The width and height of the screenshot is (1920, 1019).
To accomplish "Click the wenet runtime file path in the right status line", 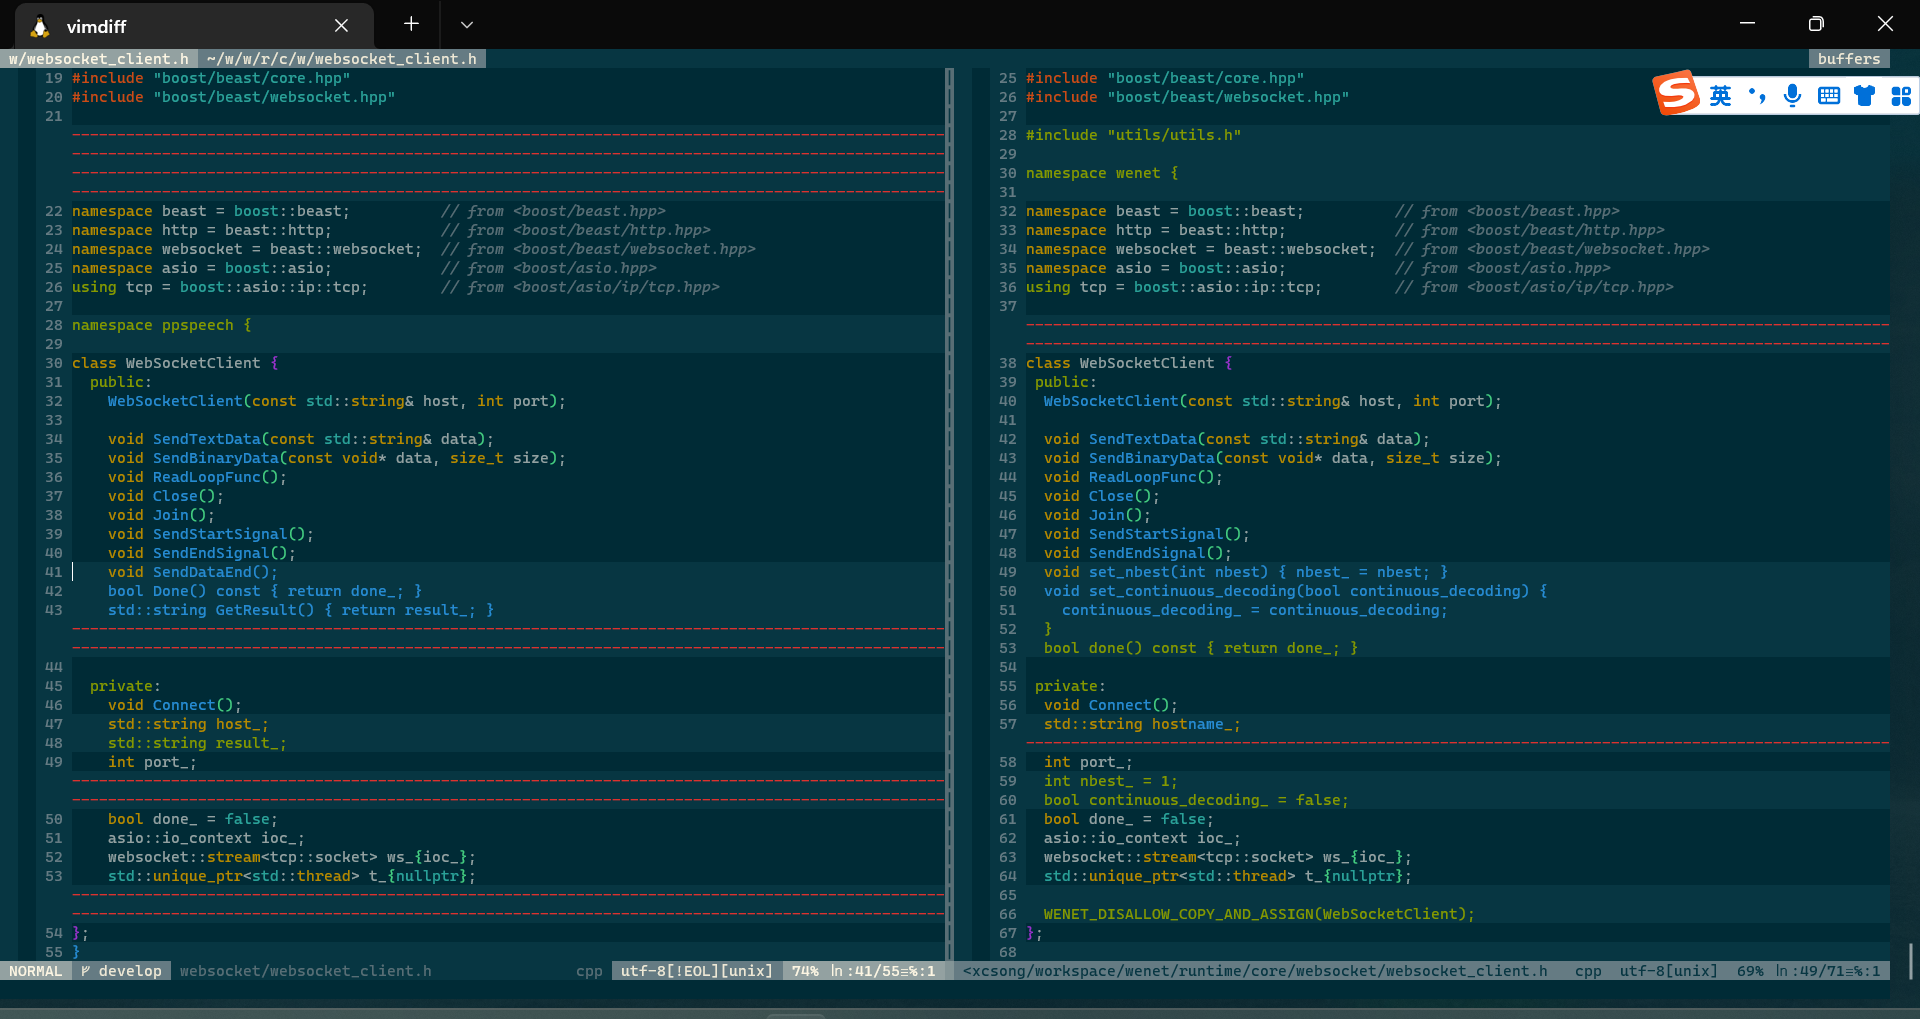I will pyautogui.click(x=1255, y=971).
